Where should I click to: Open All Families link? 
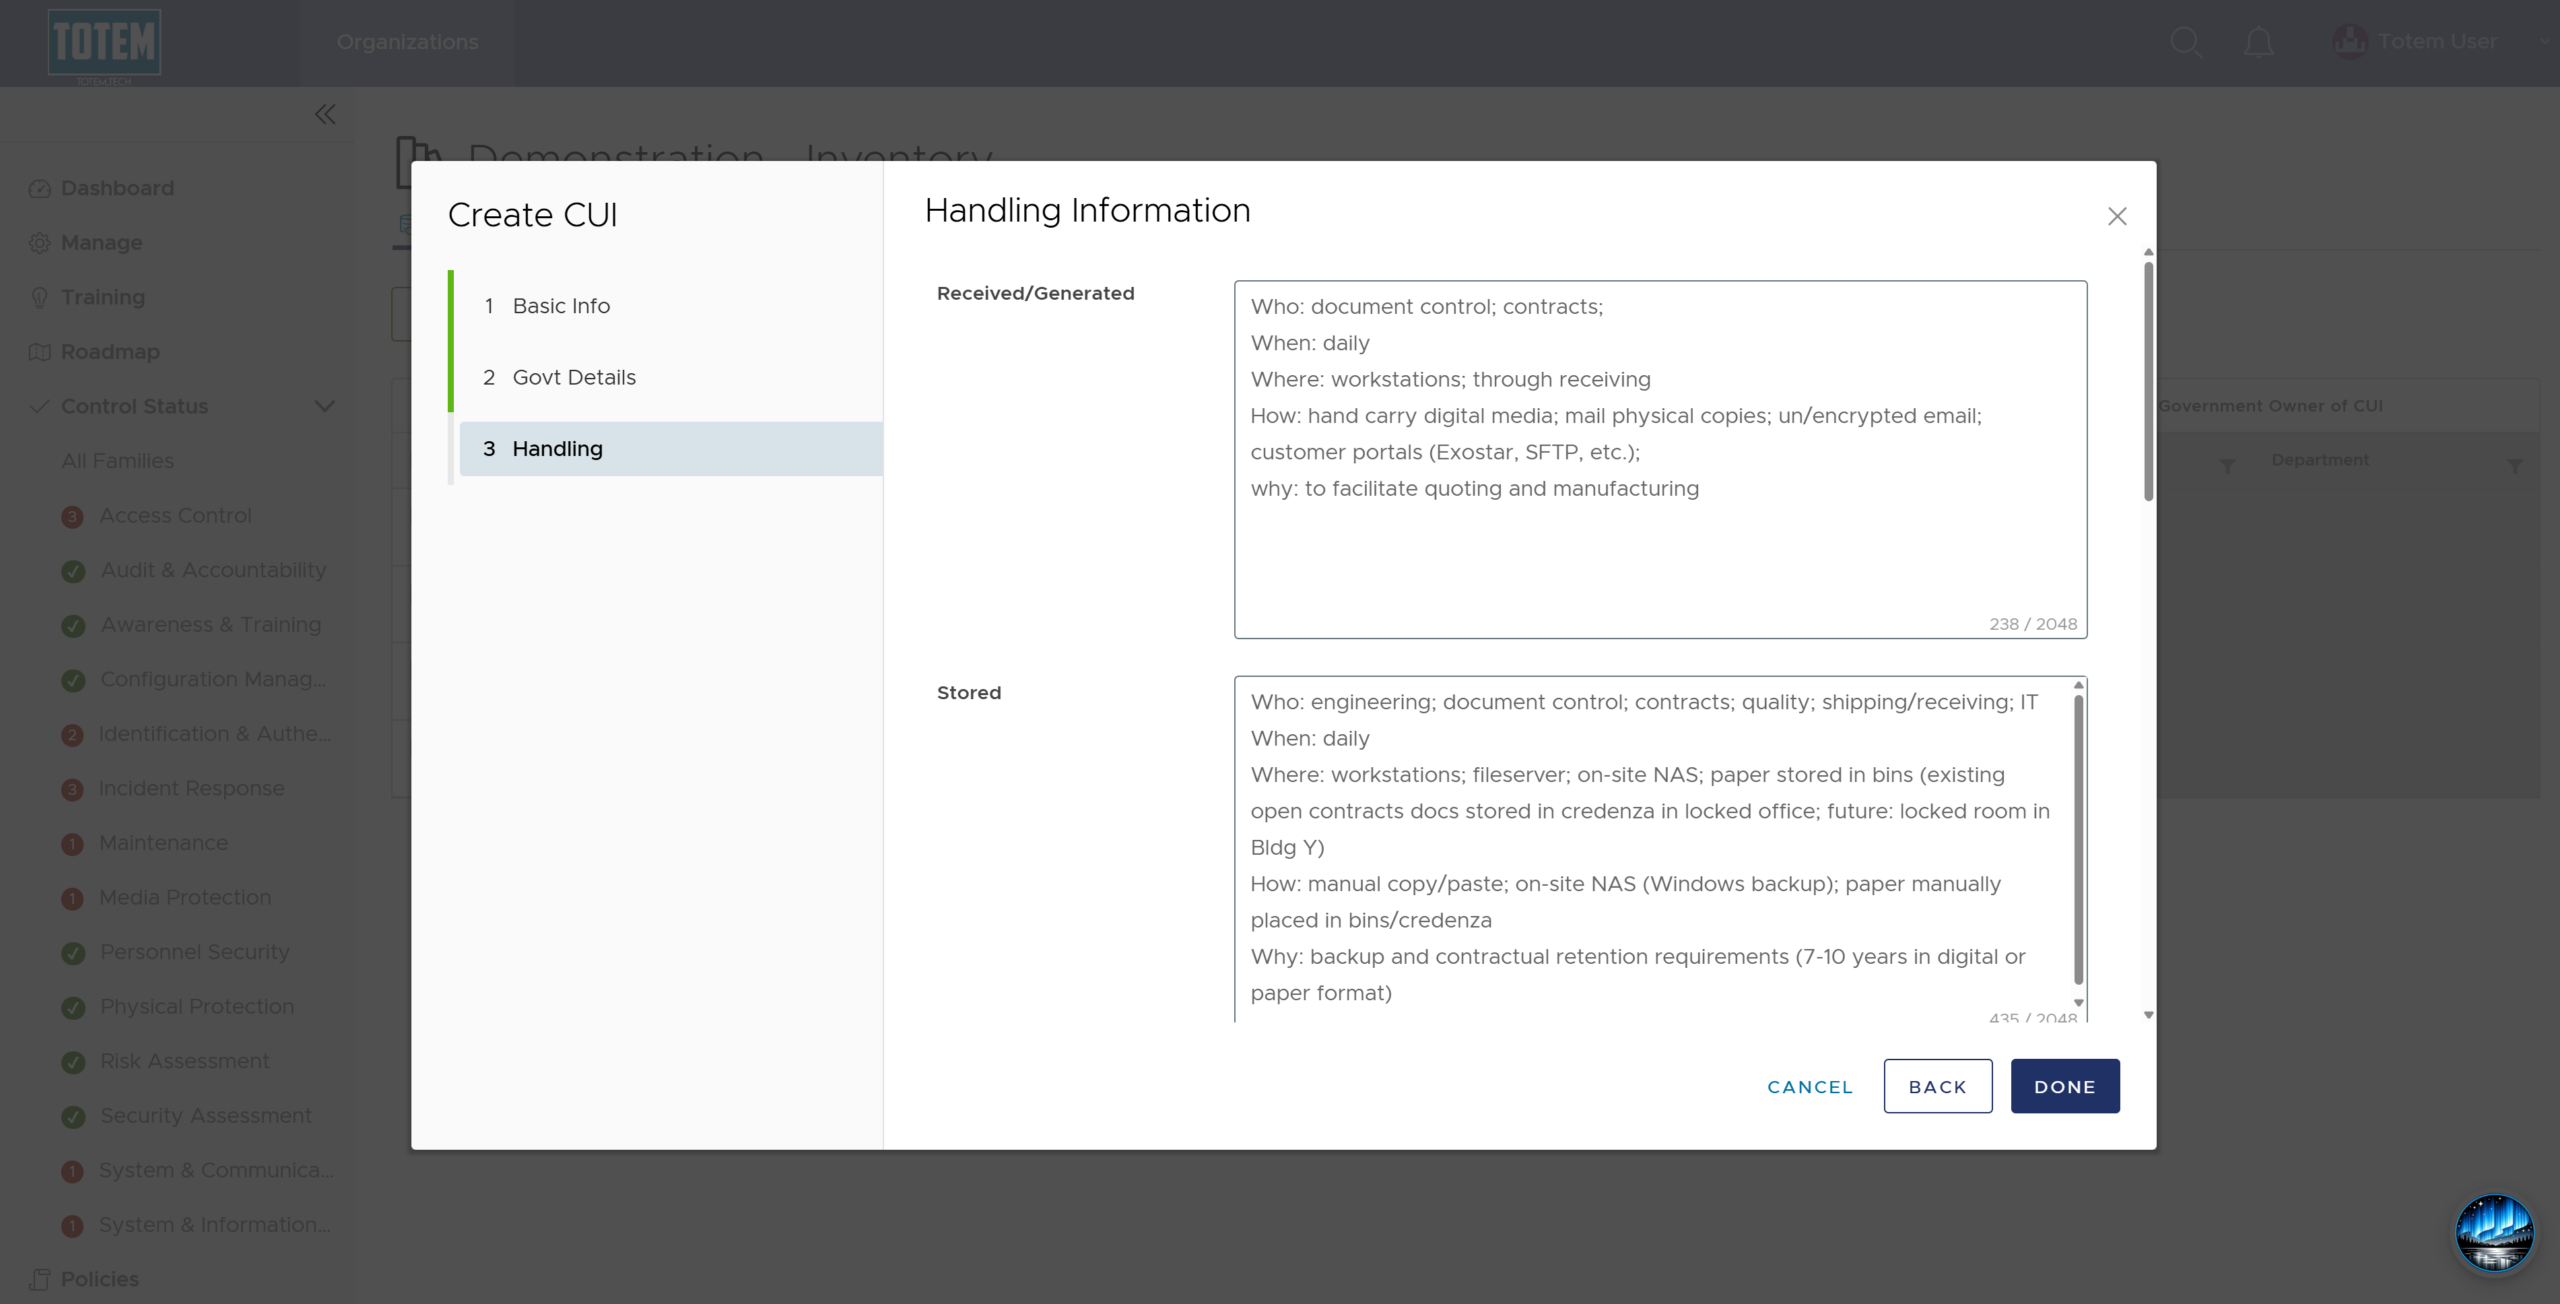tap(117, 461)
